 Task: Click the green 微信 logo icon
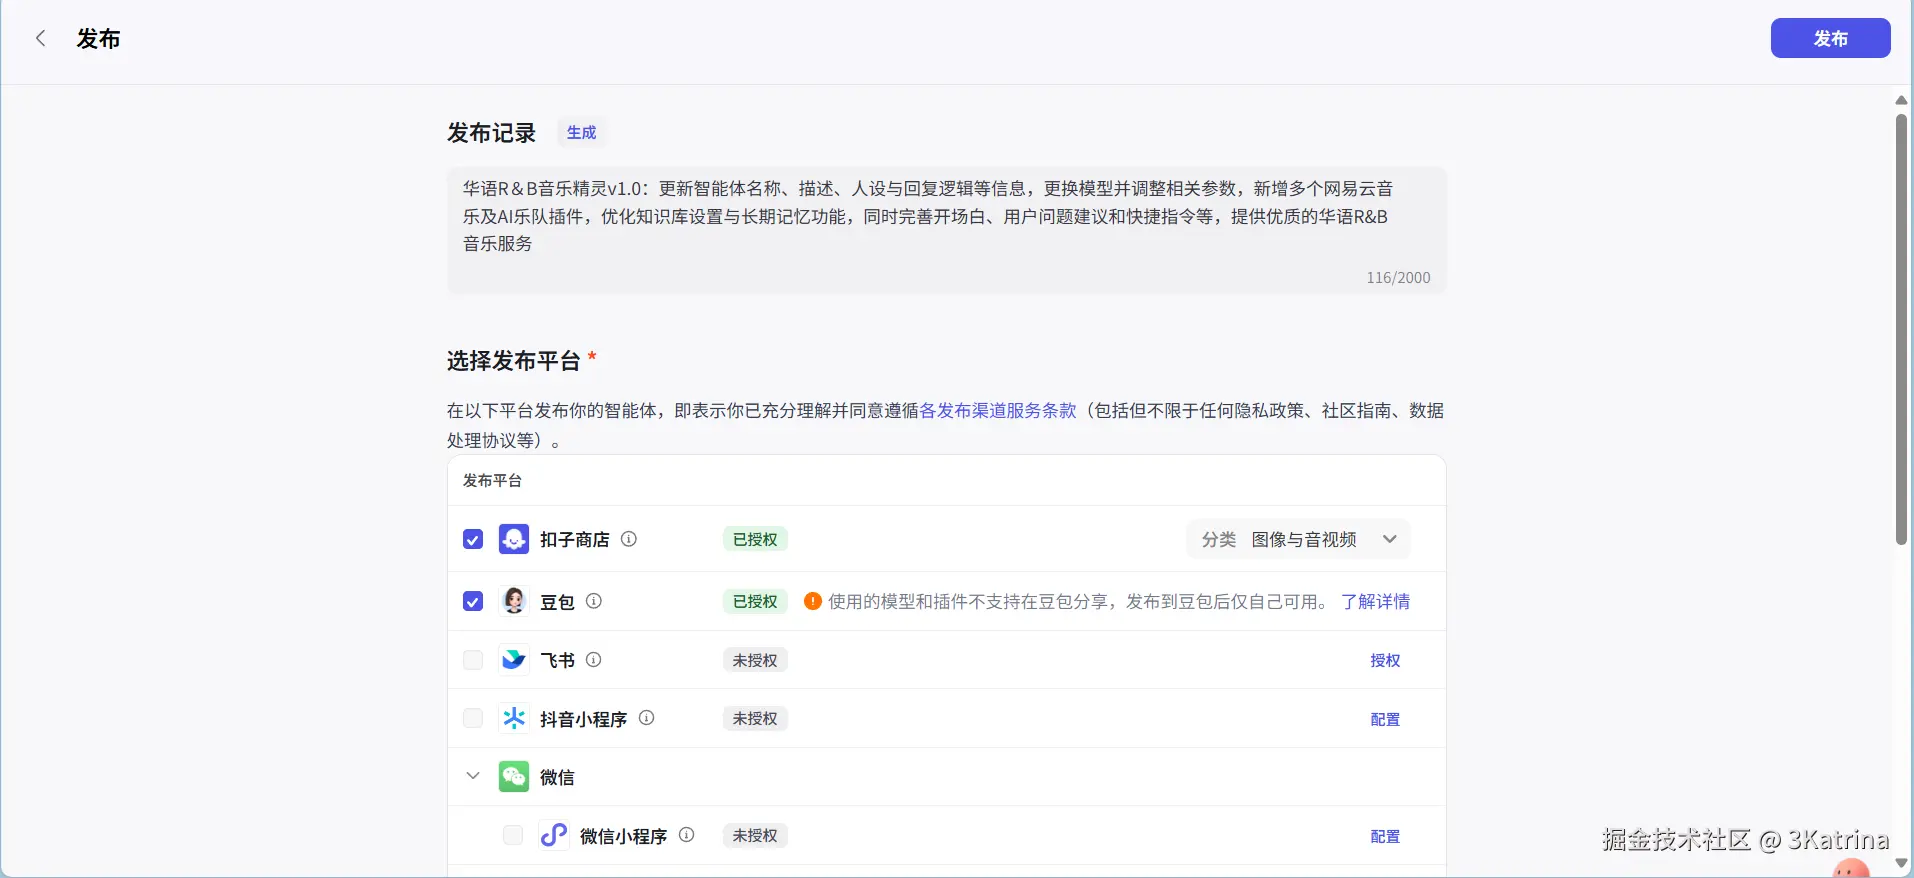tap(514, 777)
